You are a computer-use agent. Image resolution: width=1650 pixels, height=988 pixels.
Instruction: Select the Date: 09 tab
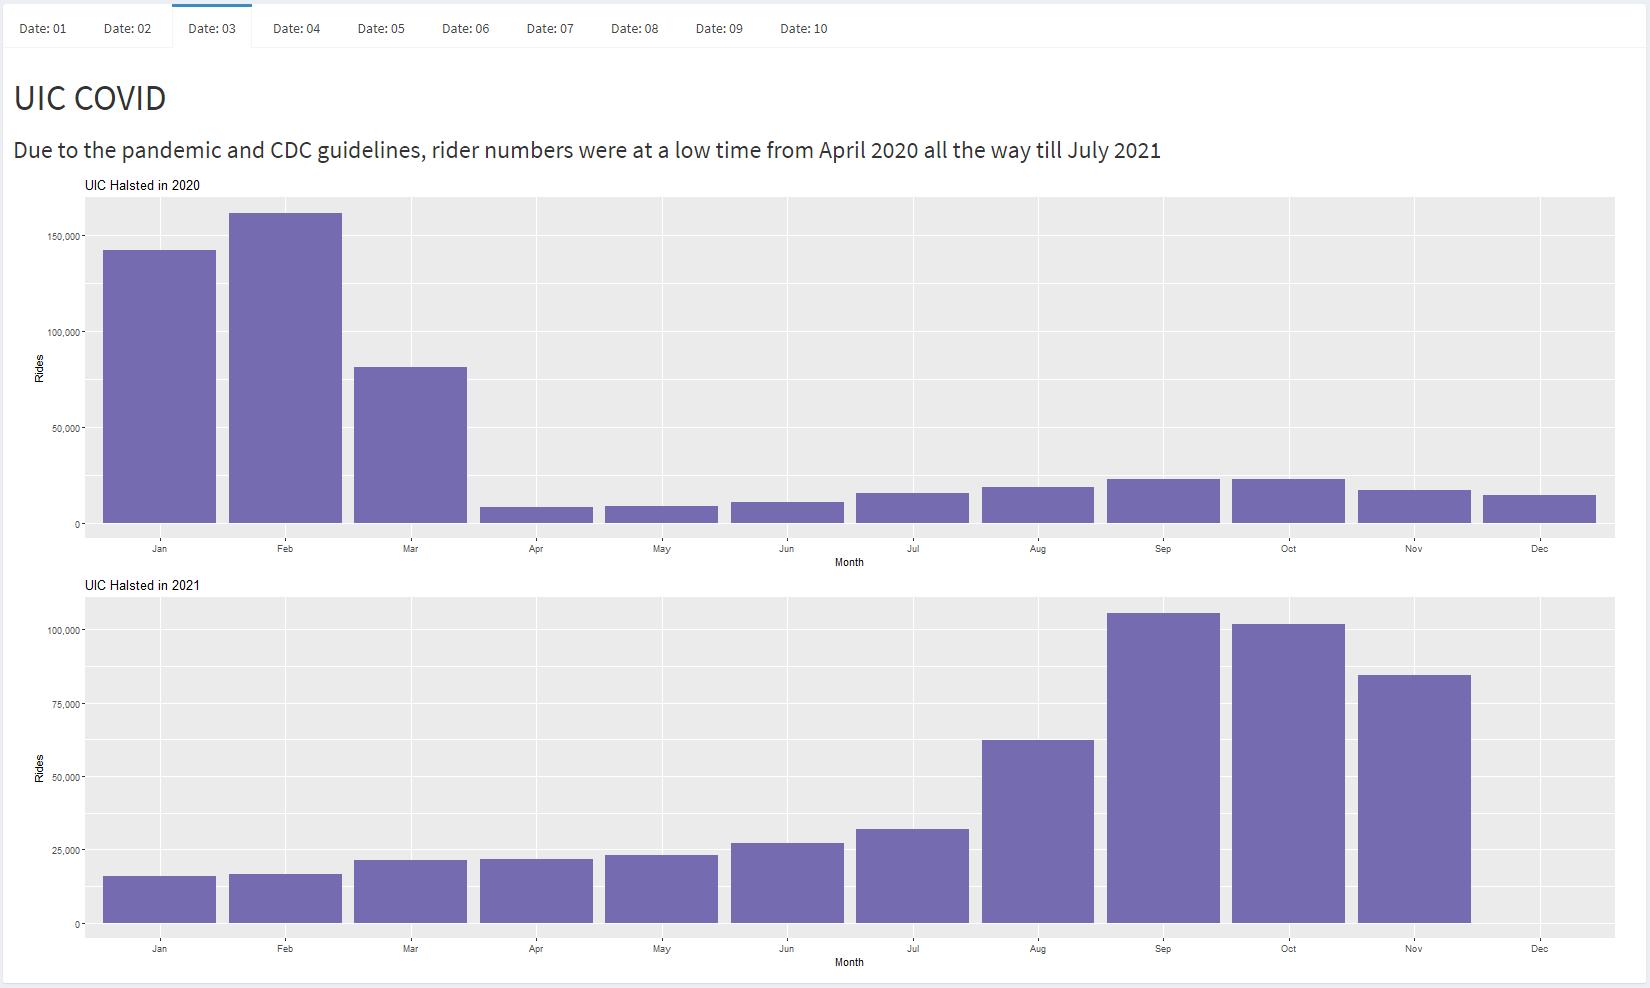(x=718, y=28)
